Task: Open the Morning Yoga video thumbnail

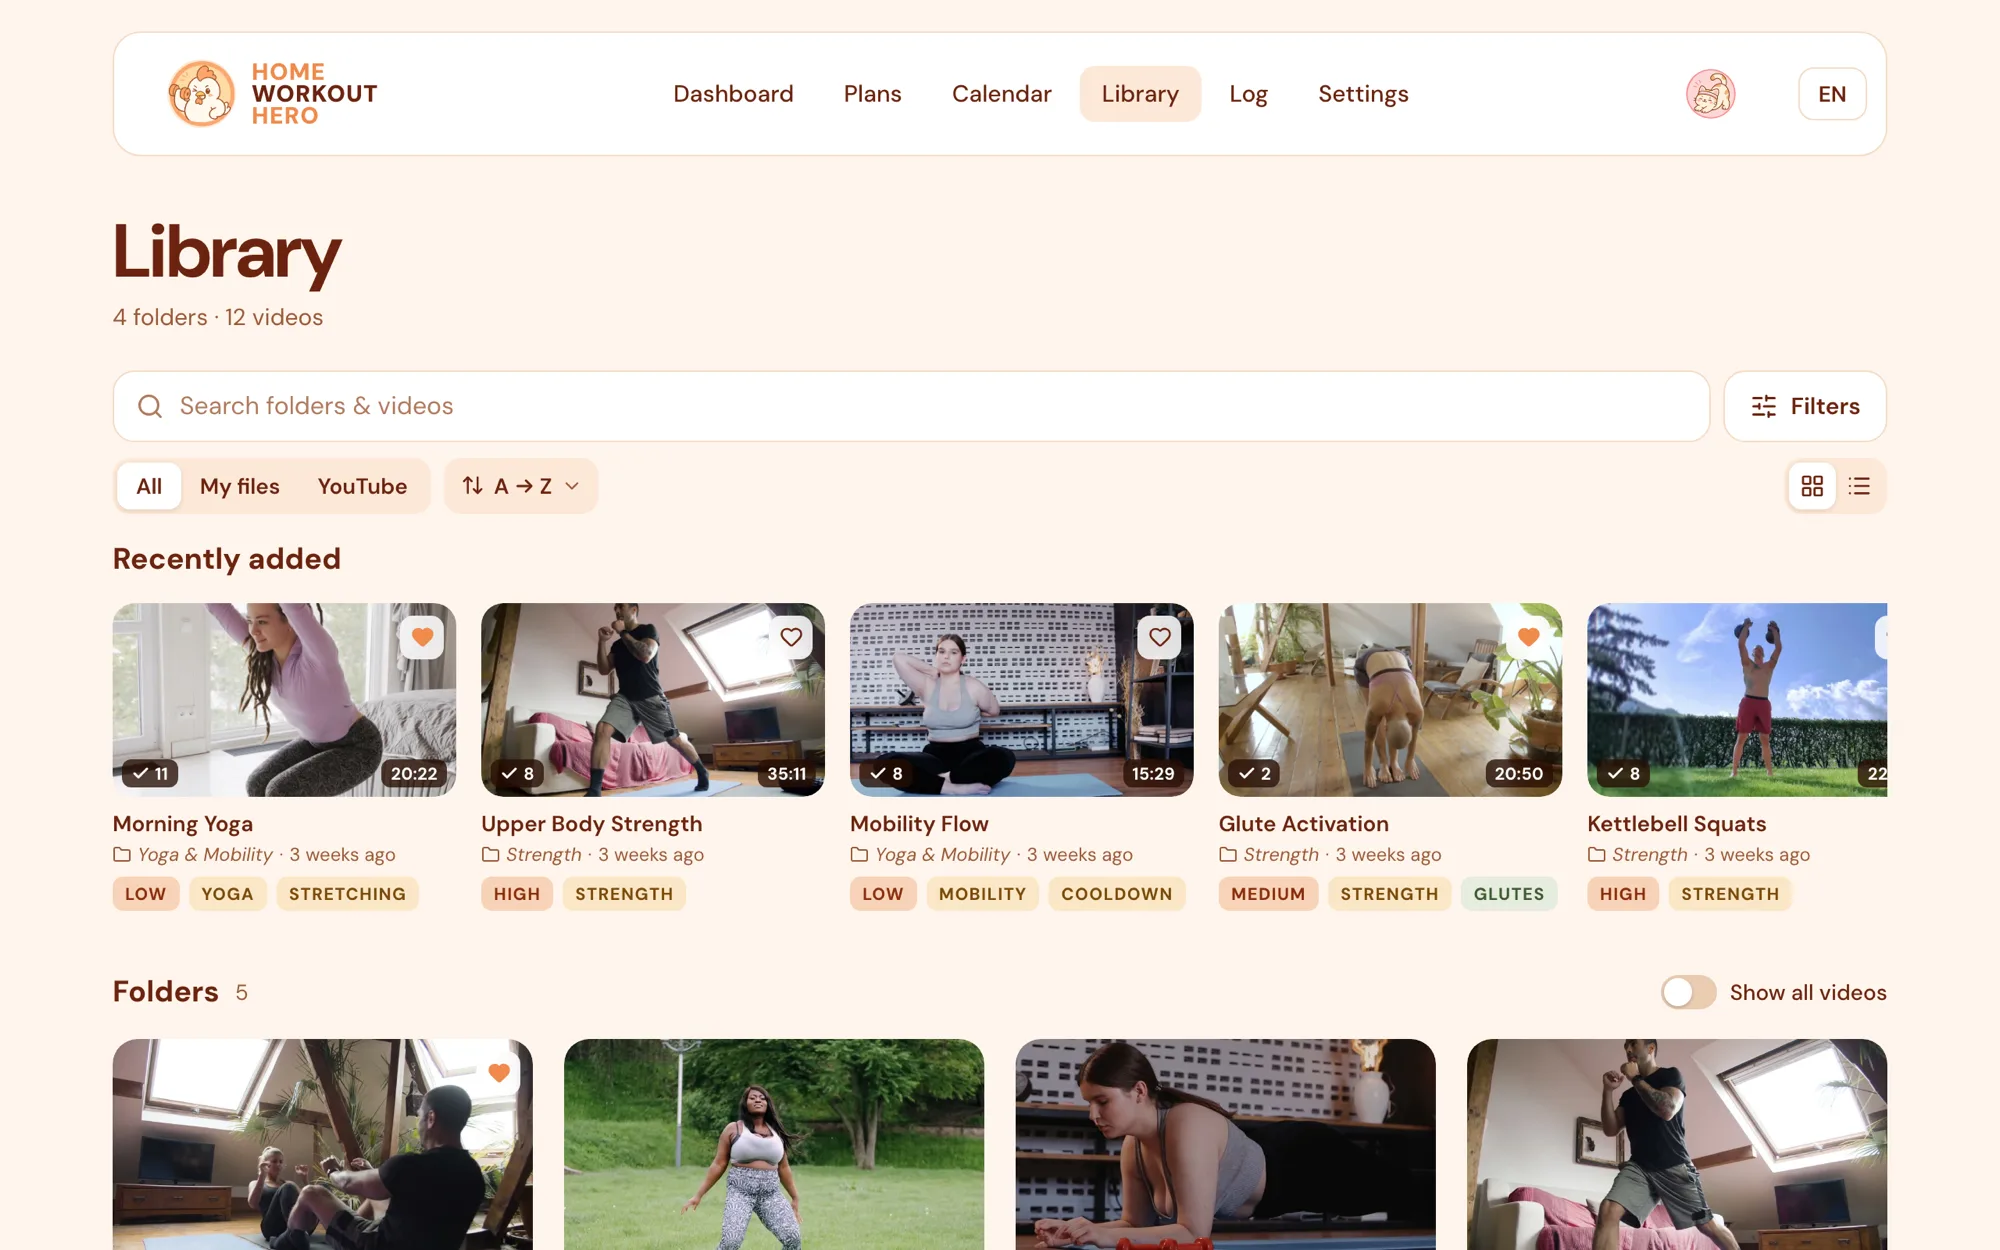Action: coord(284,699)
